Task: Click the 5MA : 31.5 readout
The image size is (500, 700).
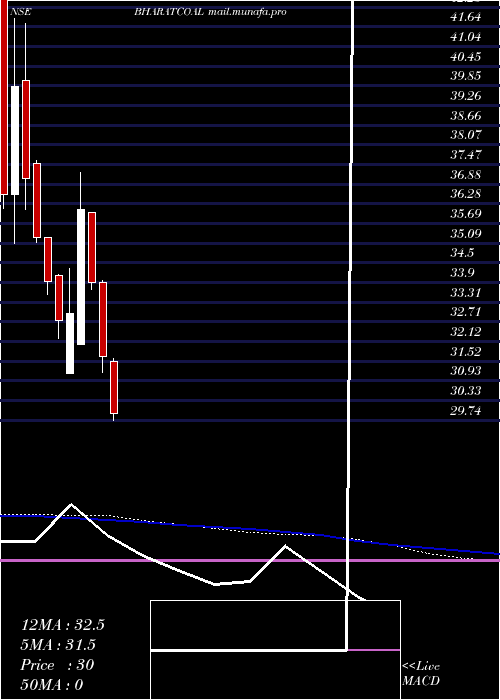Action: [x=58, y=645]
